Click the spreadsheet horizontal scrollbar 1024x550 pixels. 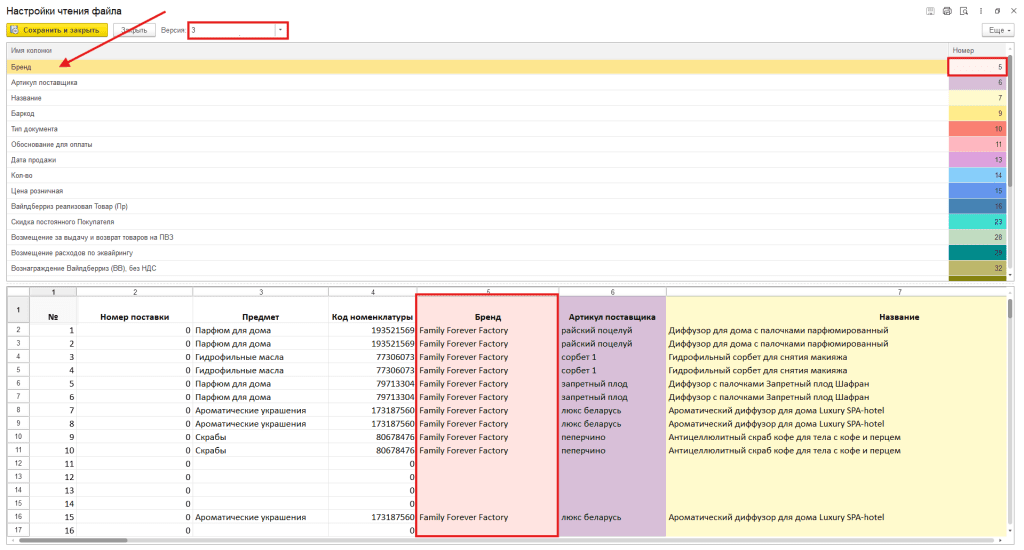coord(70,541)
